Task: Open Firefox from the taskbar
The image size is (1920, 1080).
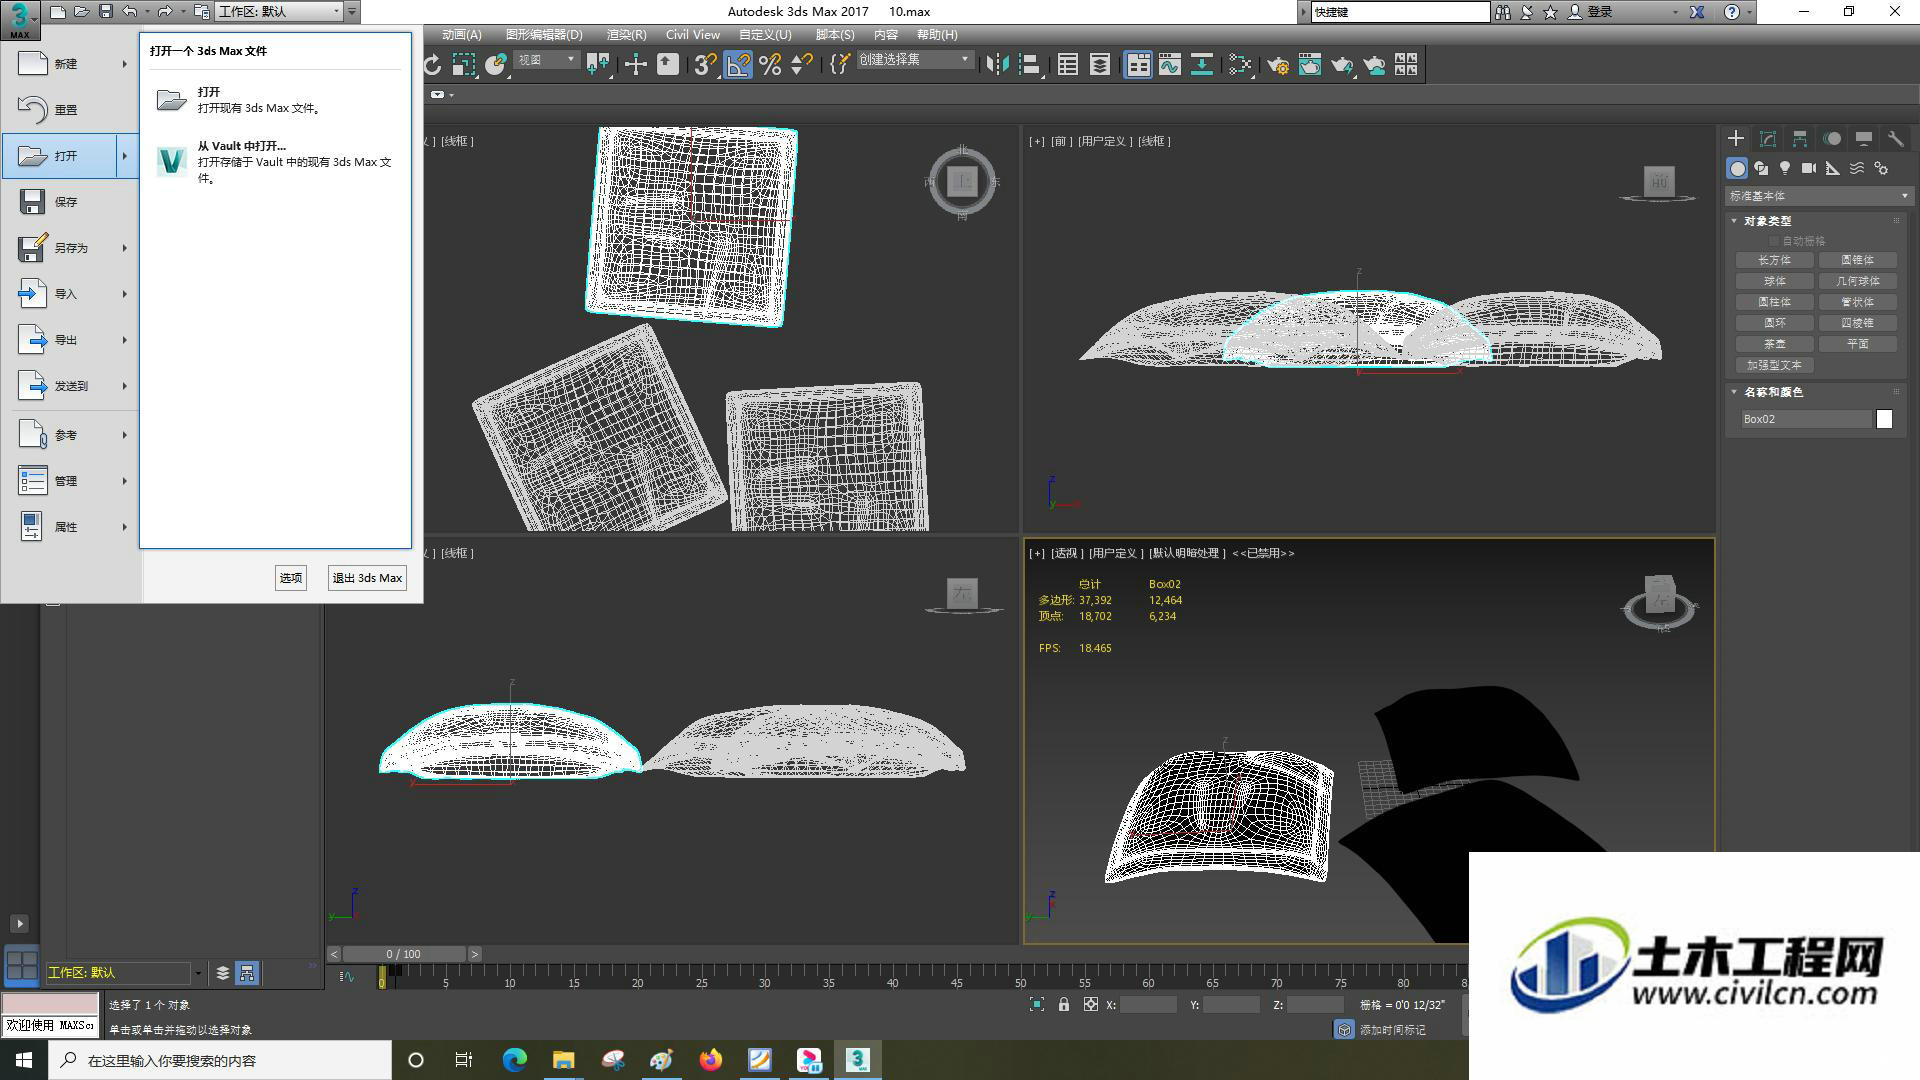Action: [x=711, y=1060]
